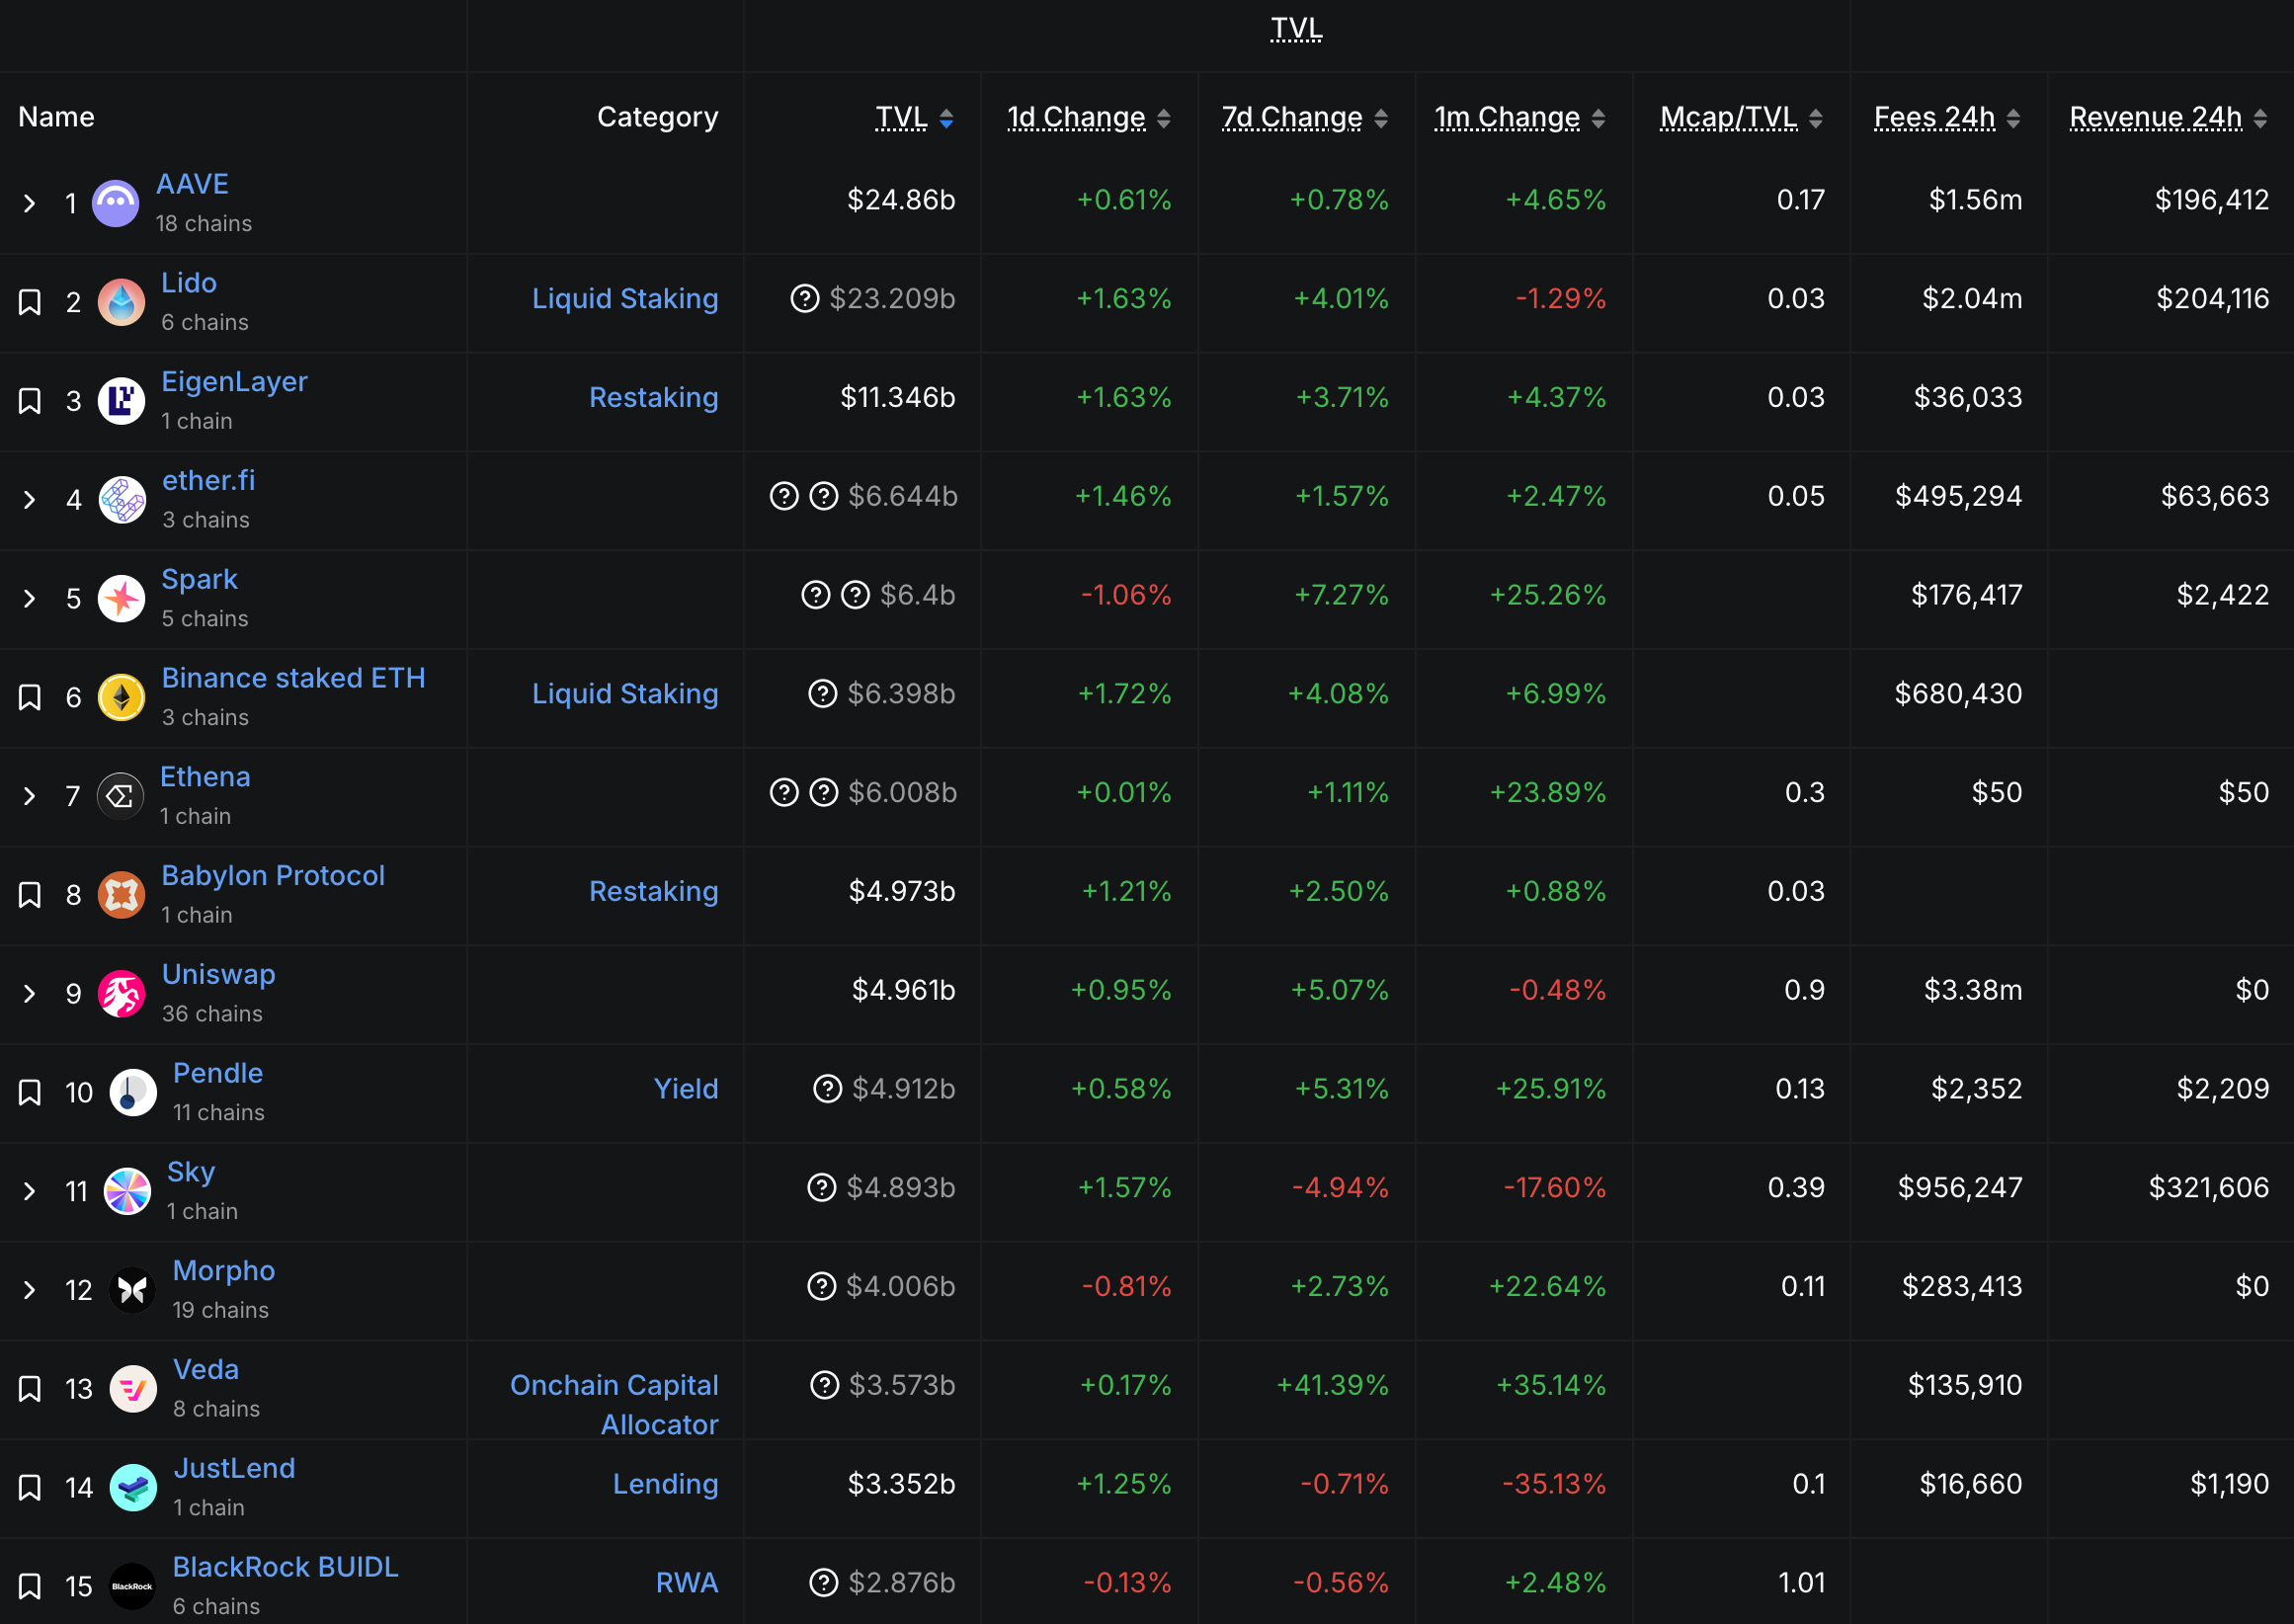Click the AAVE protocol logo icon
The image size is (2294, 1624).
116,203
